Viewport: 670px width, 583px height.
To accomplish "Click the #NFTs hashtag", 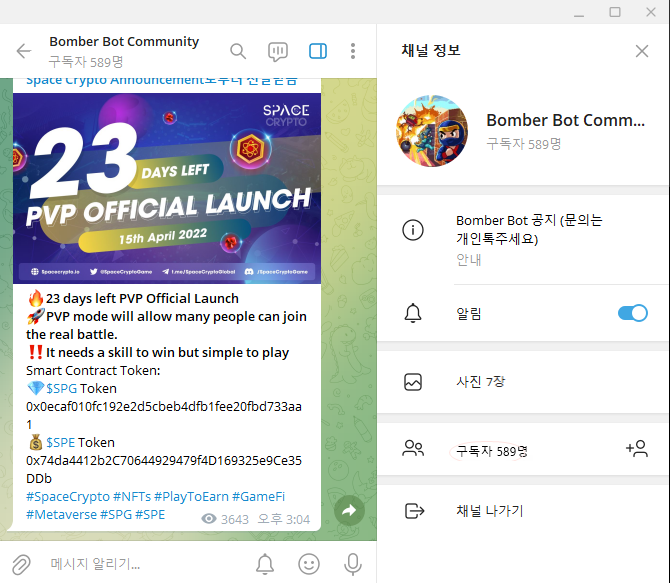I will pos(132,497).
